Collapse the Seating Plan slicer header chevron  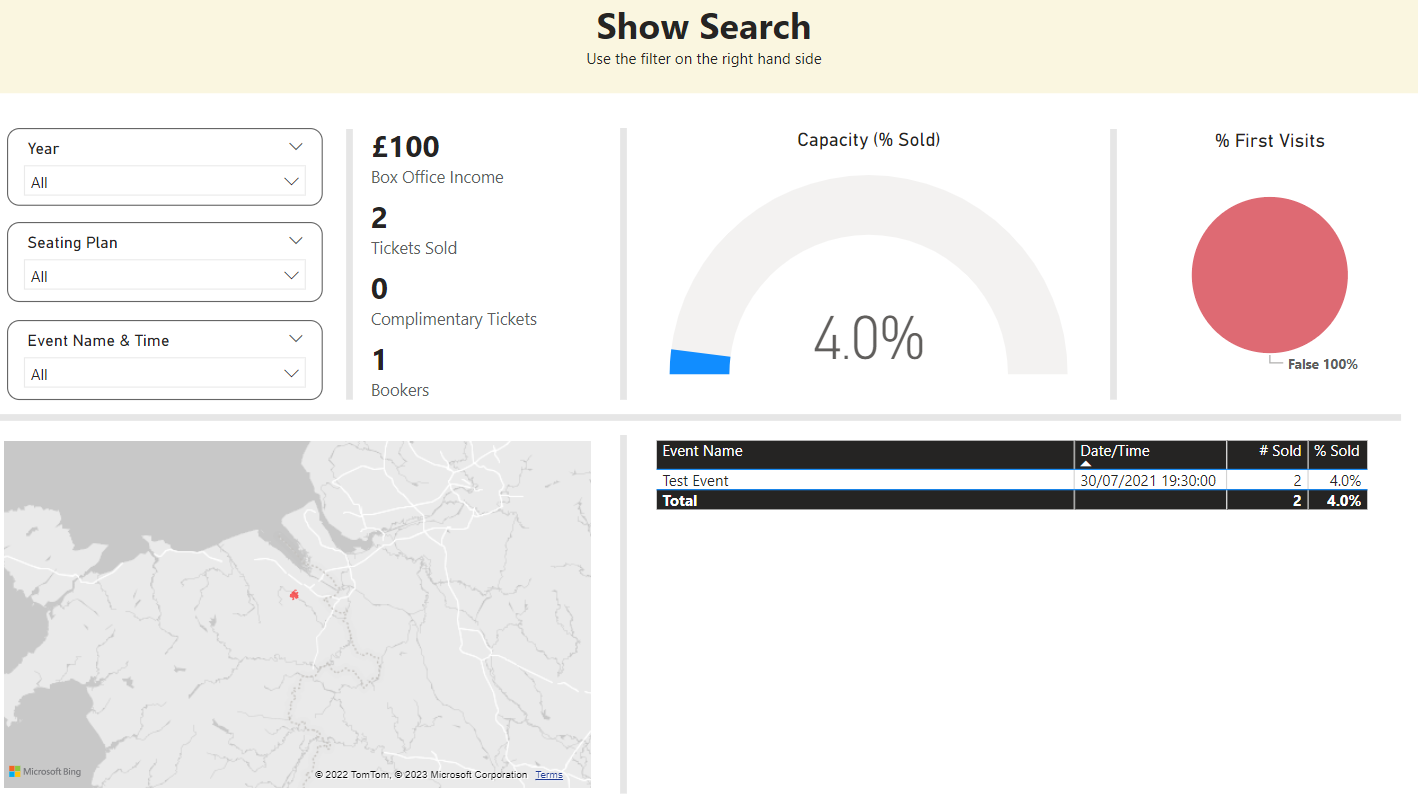click(295, 241)
